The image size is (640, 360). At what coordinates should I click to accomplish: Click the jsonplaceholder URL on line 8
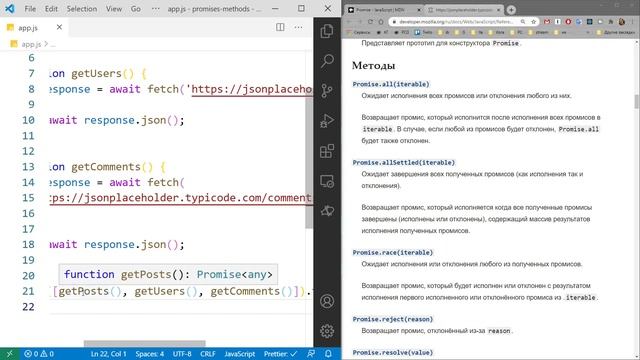pos(252,89)
